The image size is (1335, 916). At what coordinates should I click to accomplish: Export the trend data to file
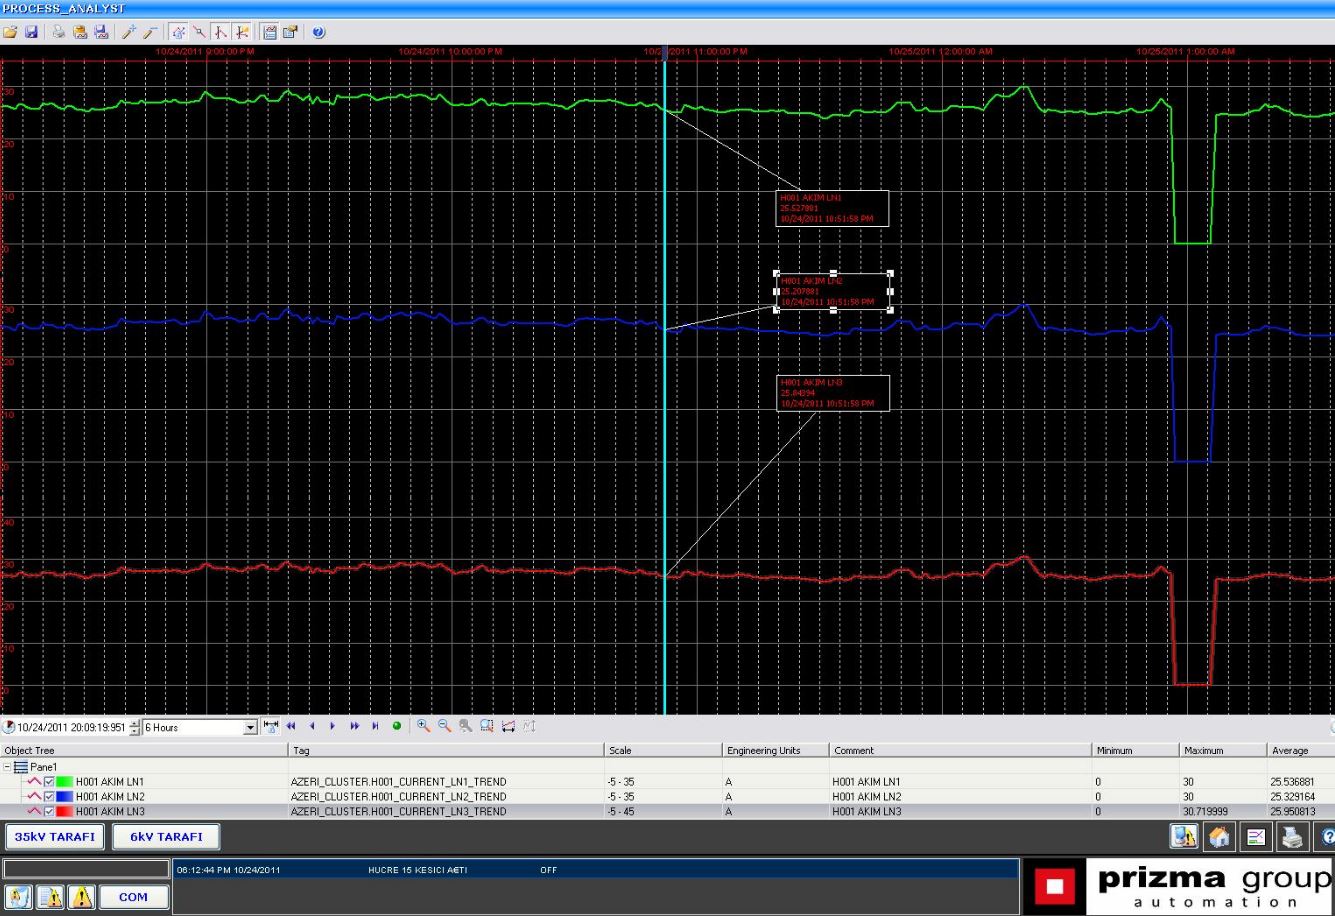101,32
